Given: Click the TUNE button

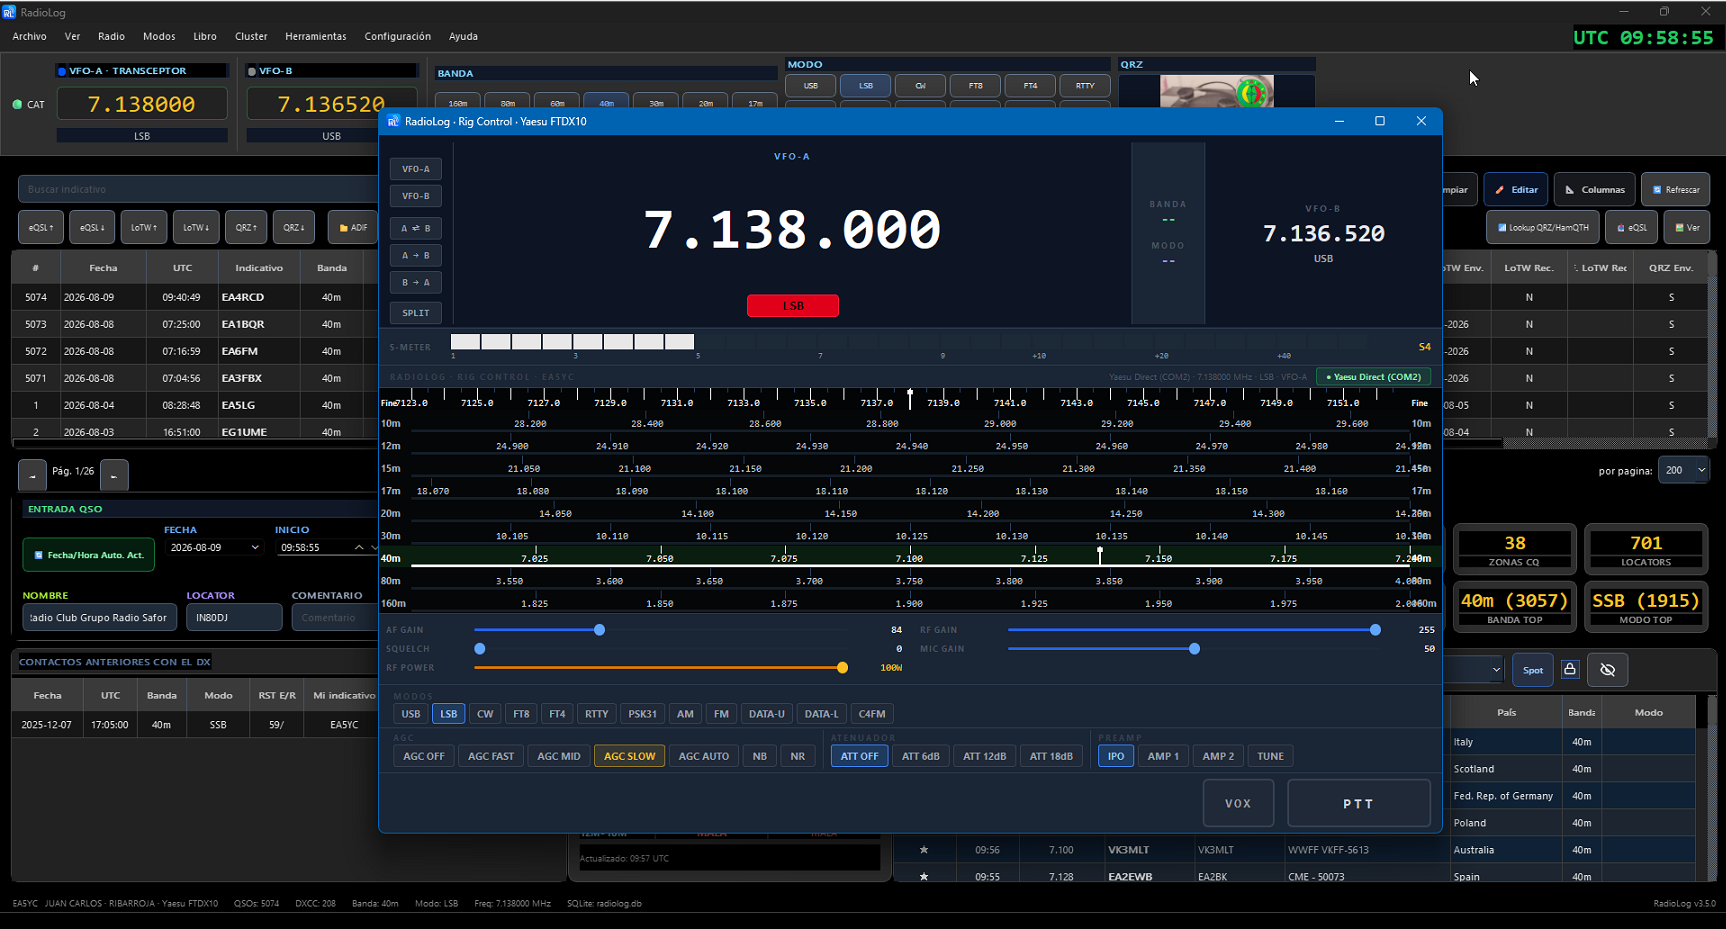Looking at the screenshot, I should coord(1270,756).
